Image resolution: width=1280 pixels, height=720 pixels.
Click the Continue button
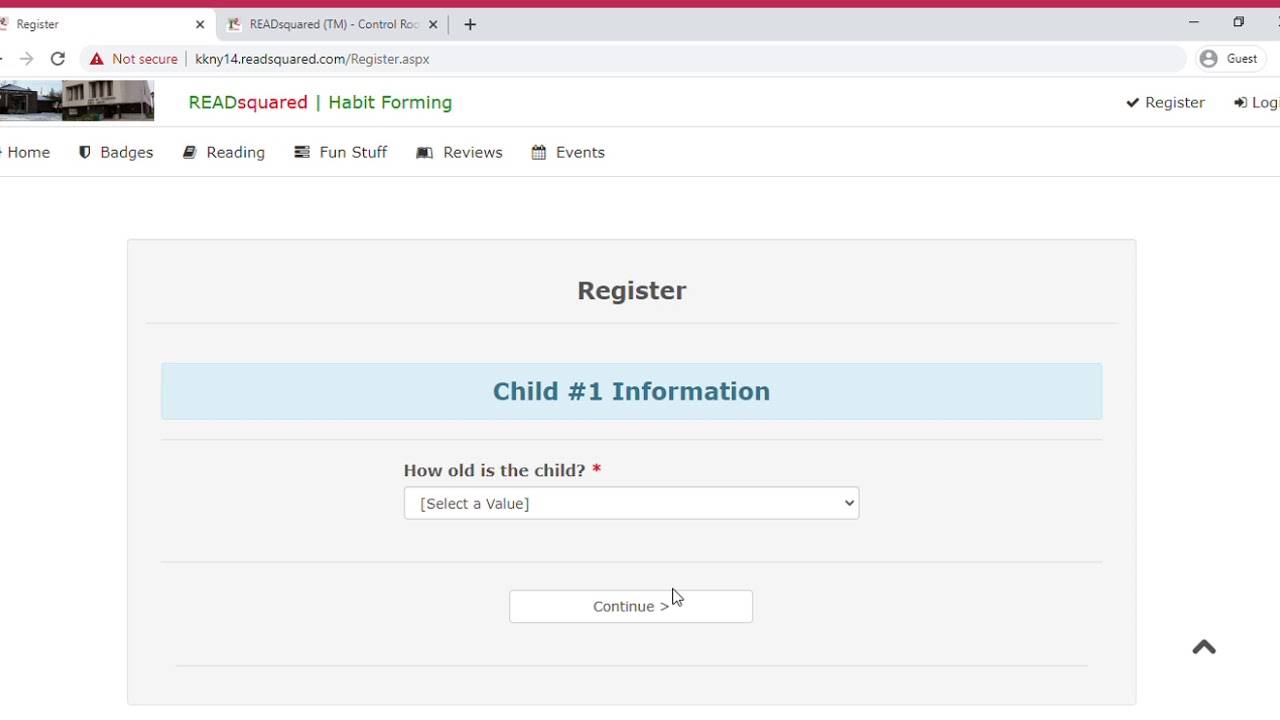click(631, 606)
